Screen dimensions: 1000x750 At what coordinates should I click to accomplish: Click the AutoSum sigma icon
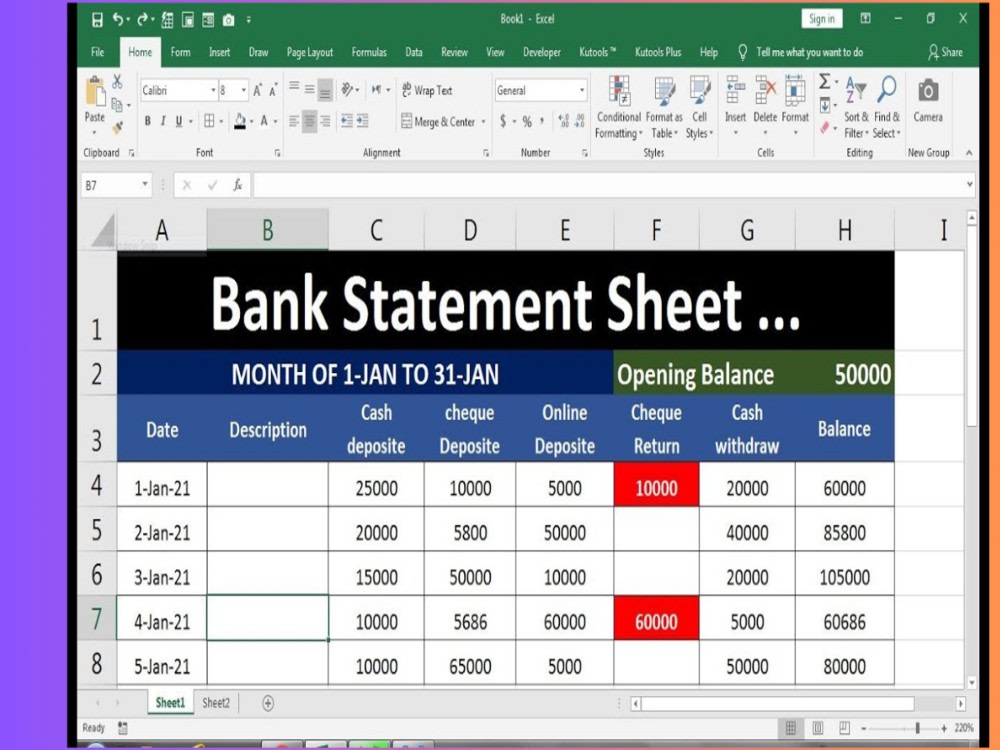pyautogui.click(x=825, y=82)
